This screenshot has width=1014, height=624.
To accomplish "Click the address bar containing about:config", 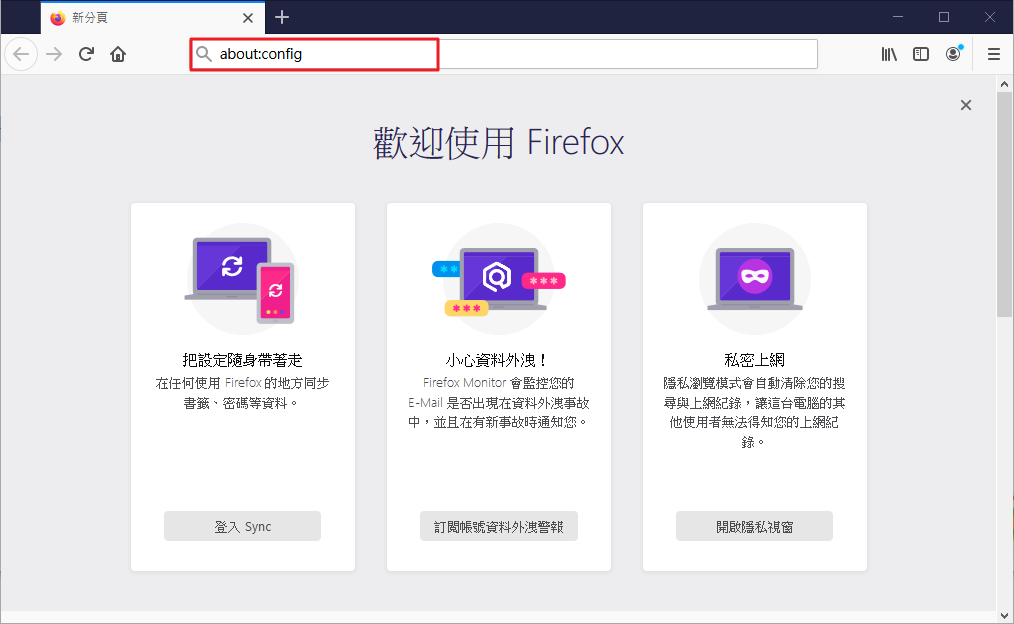I will coord(504,54).
